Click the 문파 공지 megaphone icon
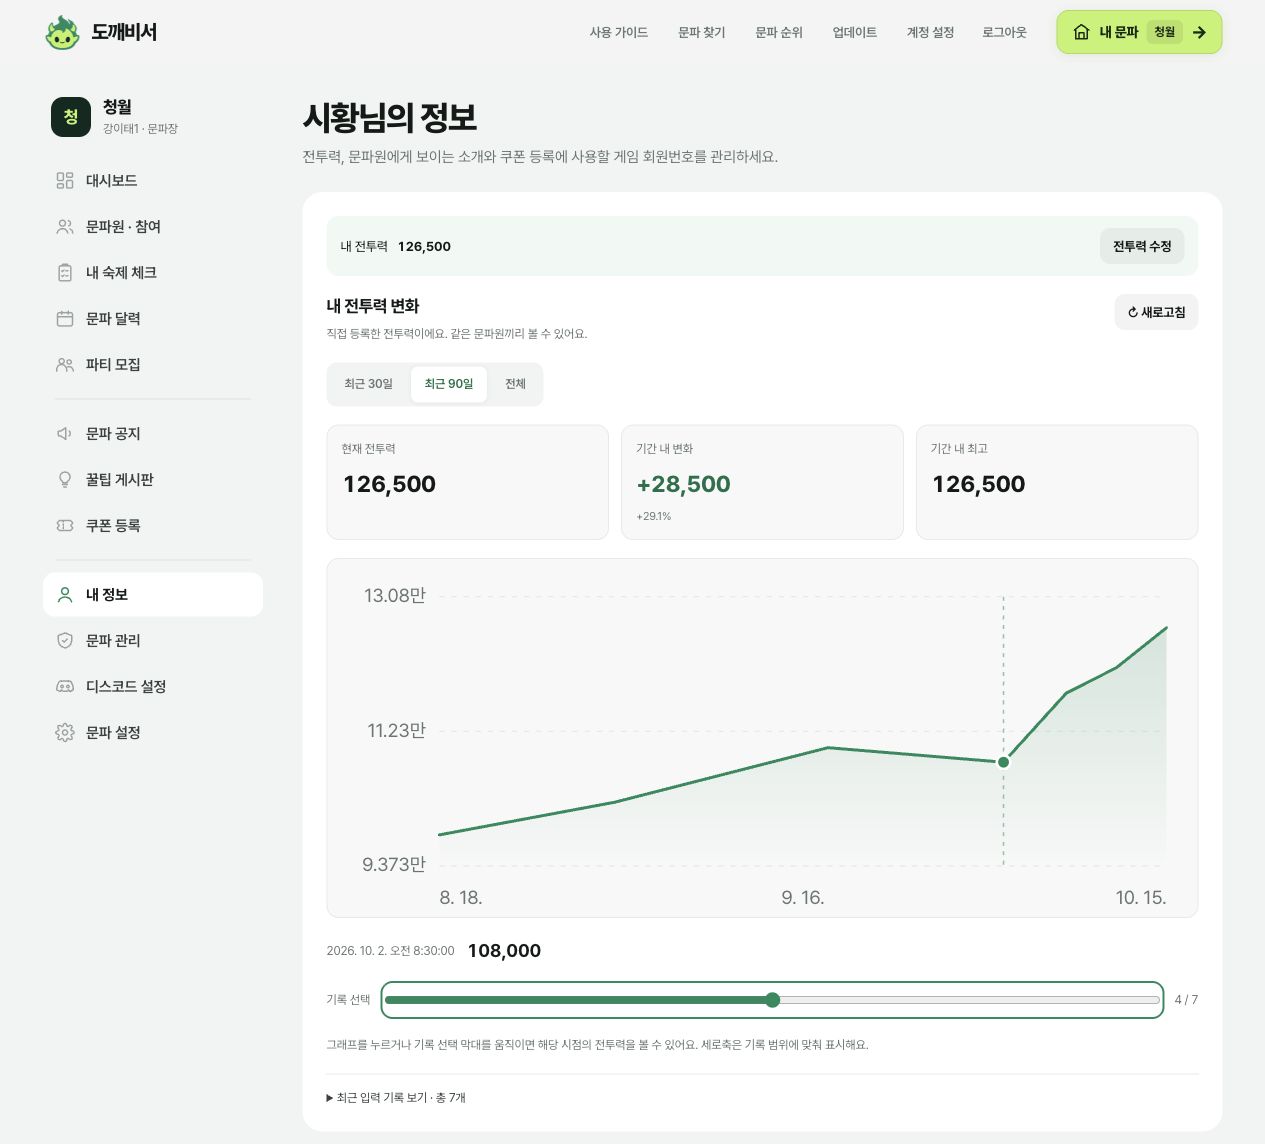The width and height of the screenshot is (1265, 1144). pos(65,433)
